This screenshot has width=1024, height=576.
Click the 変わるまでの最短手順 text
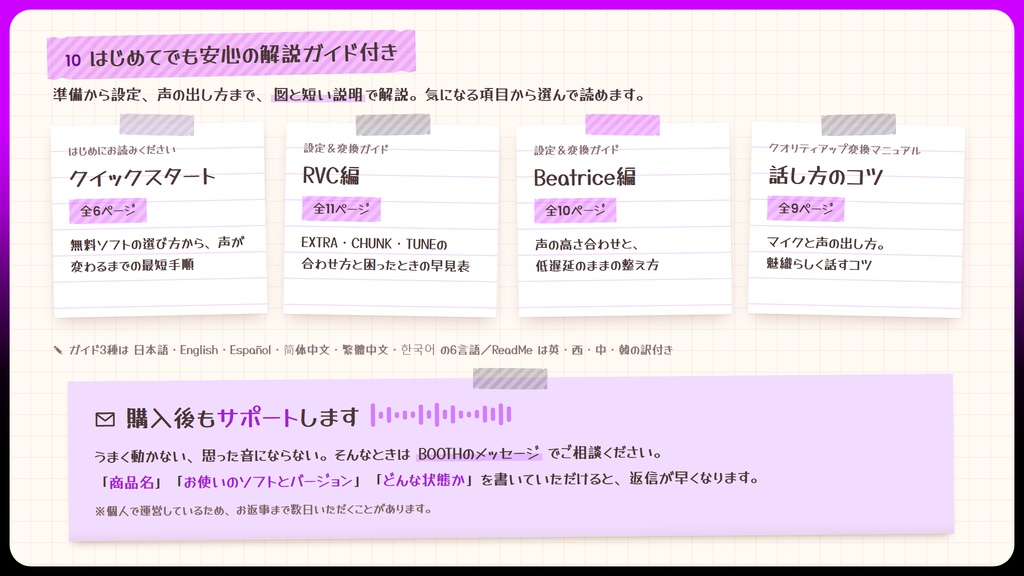tap(133, 266)
